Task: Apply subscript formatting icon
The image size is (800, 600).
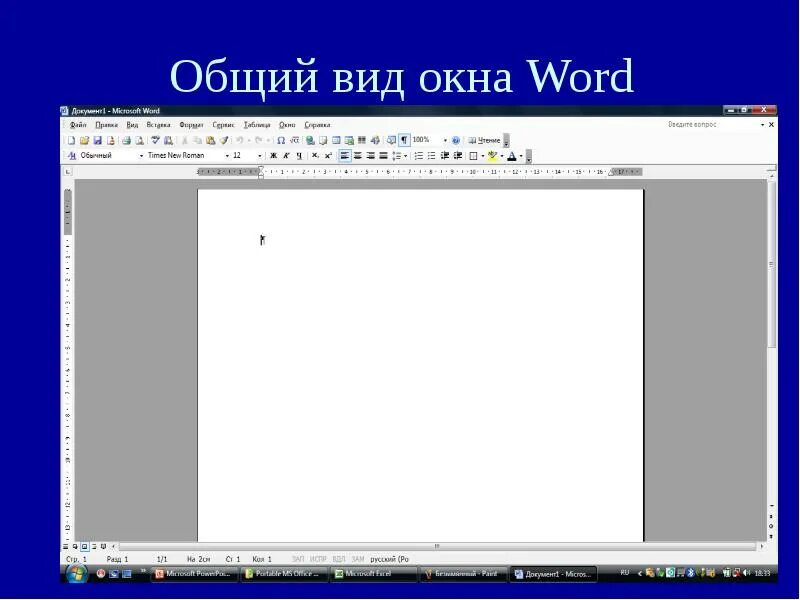Action: [315, 156]
